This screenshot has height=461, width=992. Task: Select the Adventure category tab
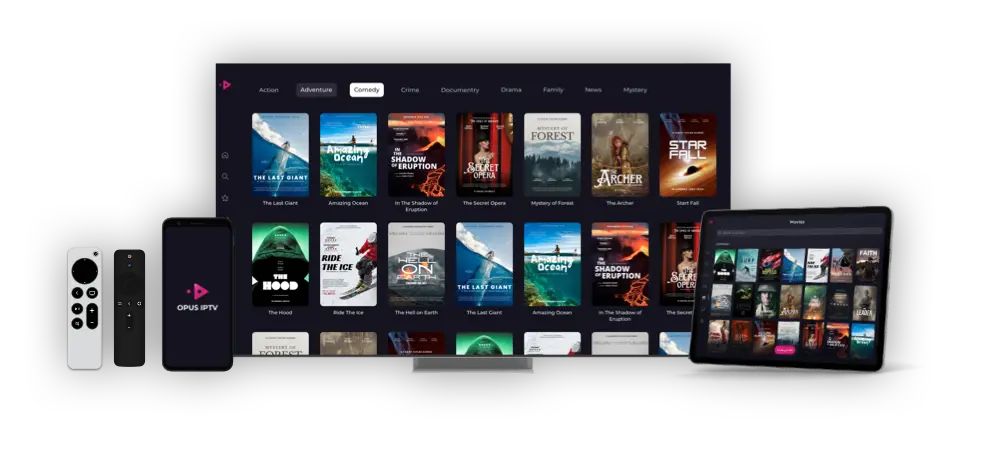coord(316,90)
